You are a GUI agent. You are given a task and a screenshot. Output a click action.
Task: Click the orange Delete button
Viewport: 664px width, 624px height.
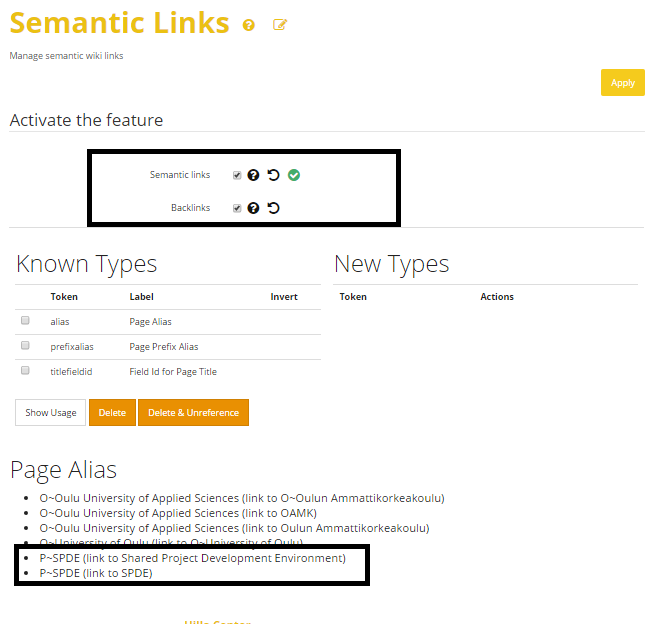[112, 412]
